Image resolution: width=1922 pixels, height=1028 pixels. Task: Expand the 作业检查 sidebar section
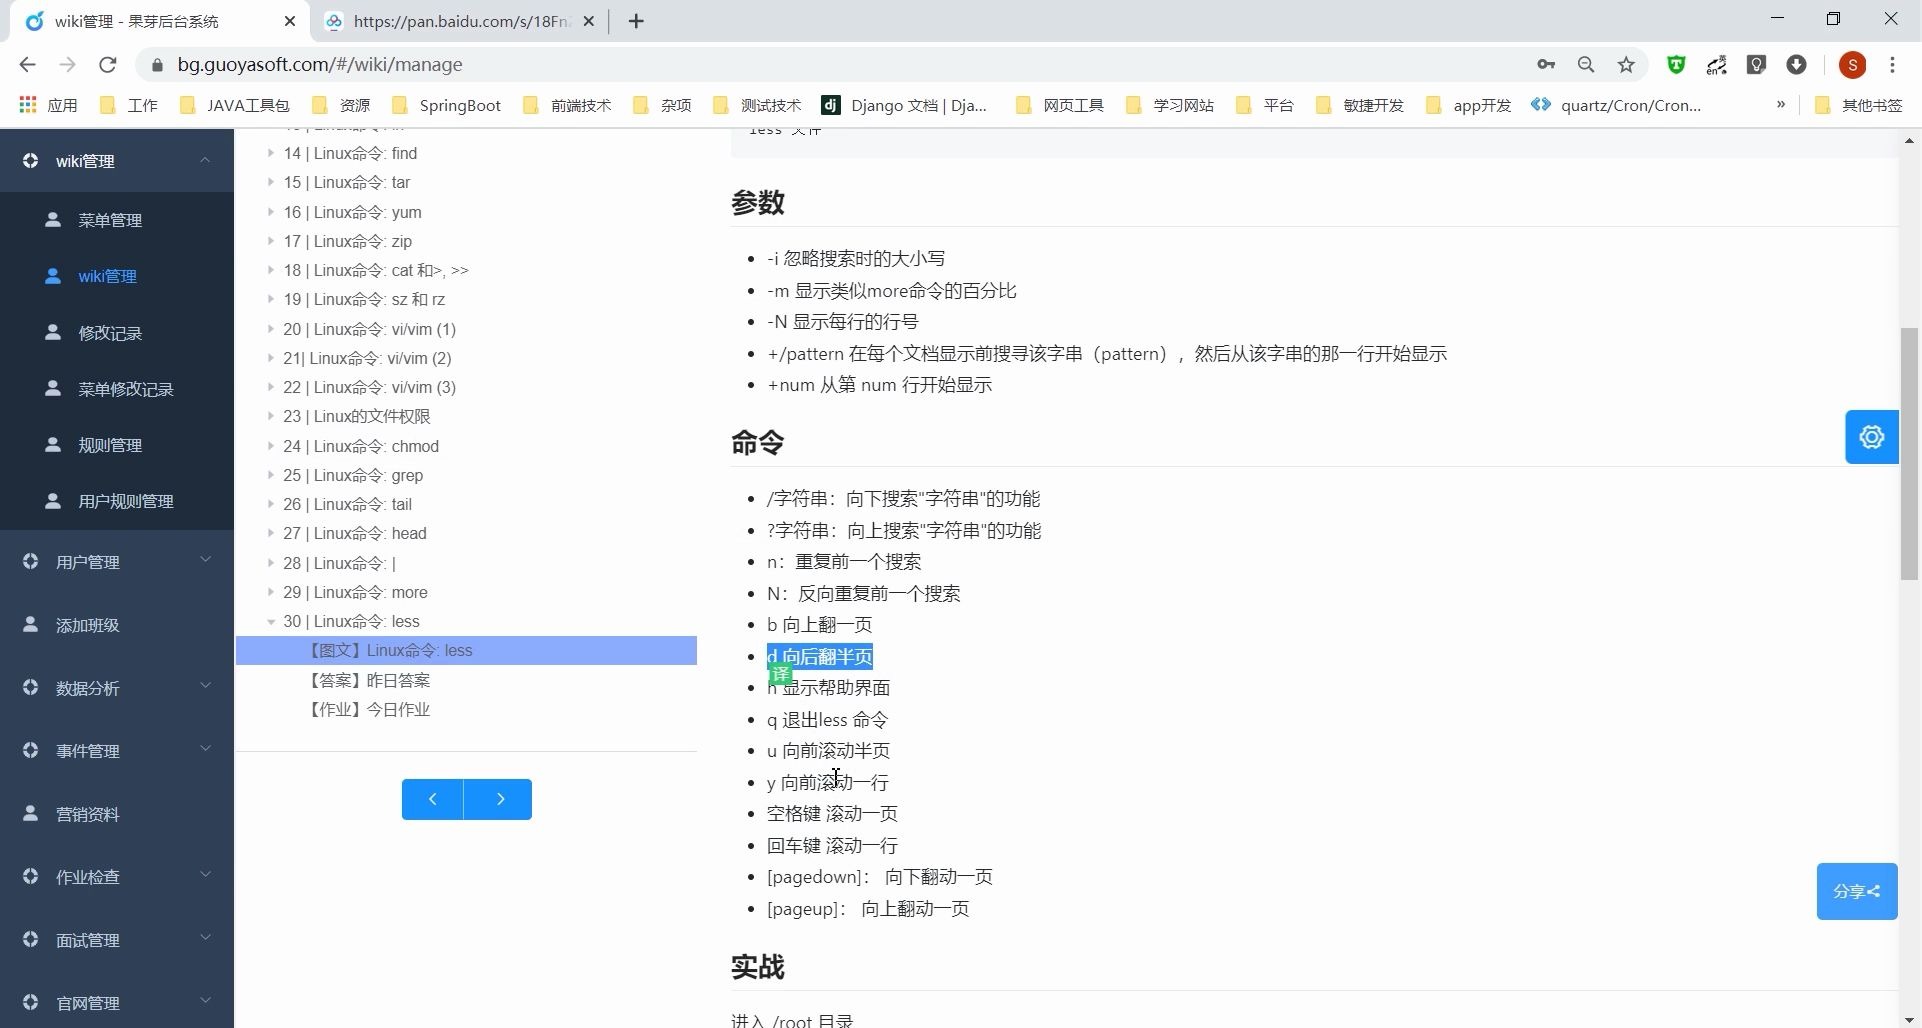117,877
